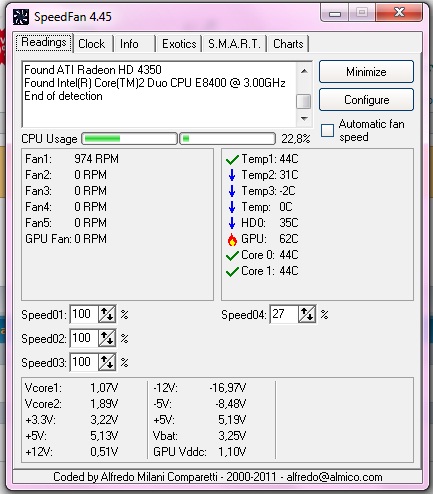Click the Vcore1 1,07V reading
Viewport: 433px width, 495px height.
coord(71,388)
